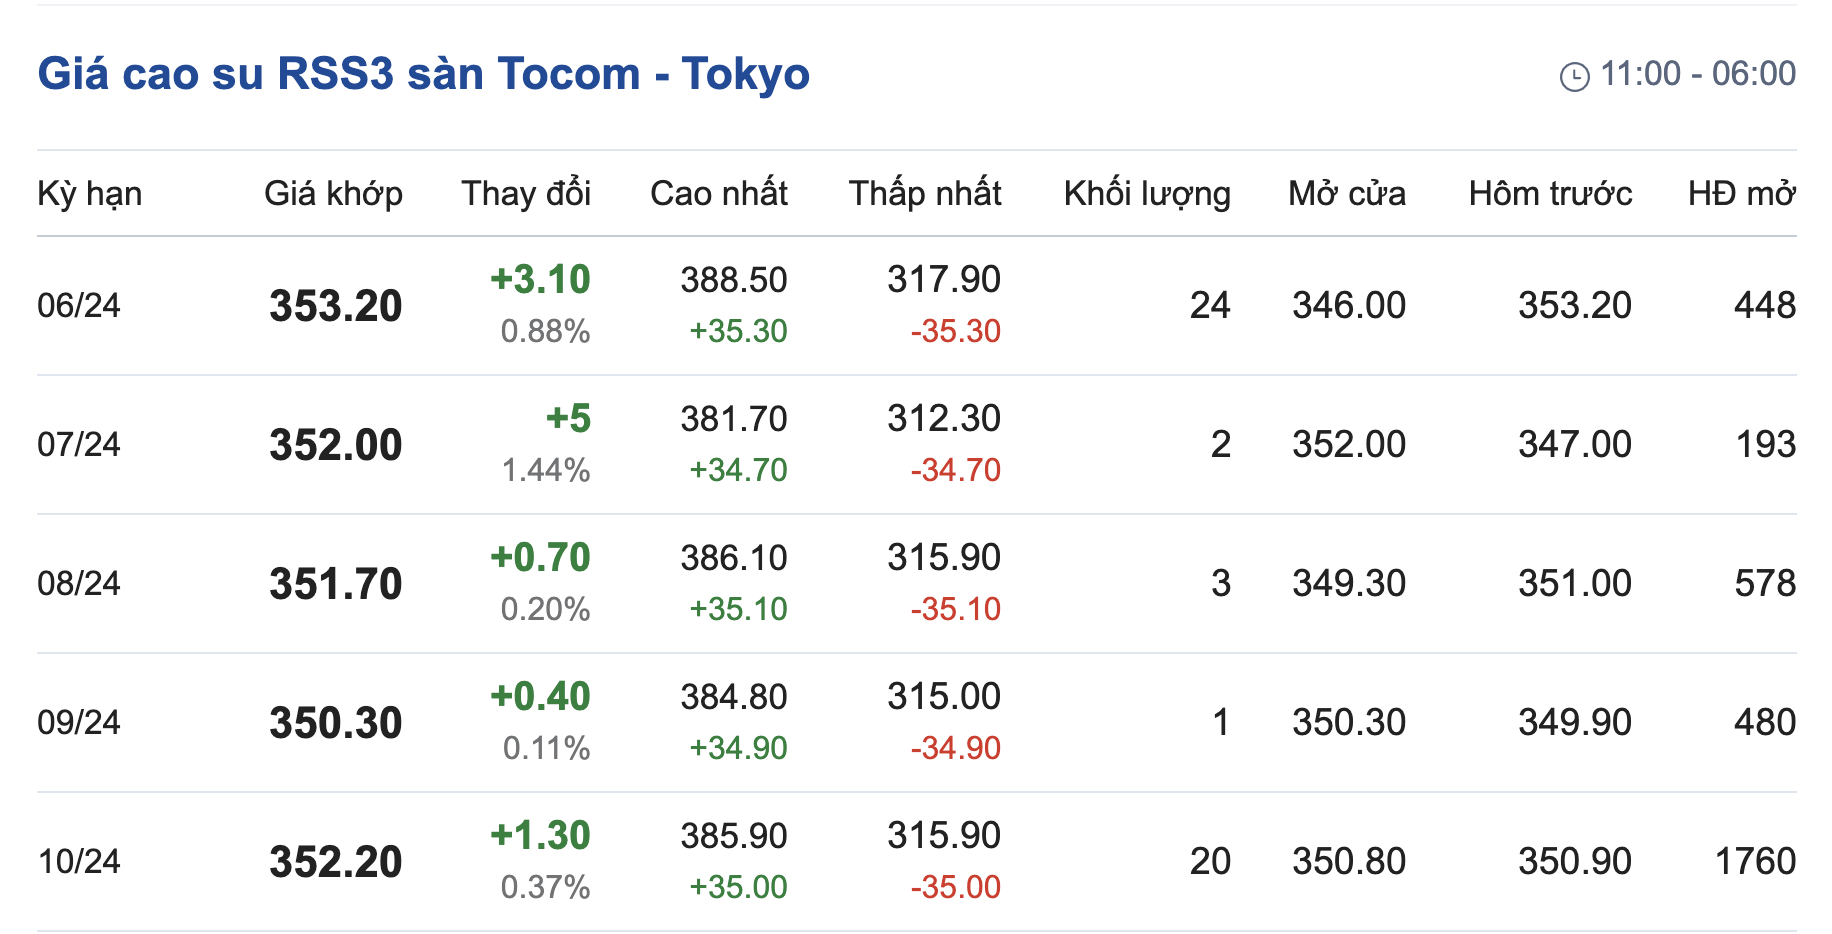Sort by Giá khớp column header
The width and height of the screenshot is (1832, 934).
pos(333,193)
